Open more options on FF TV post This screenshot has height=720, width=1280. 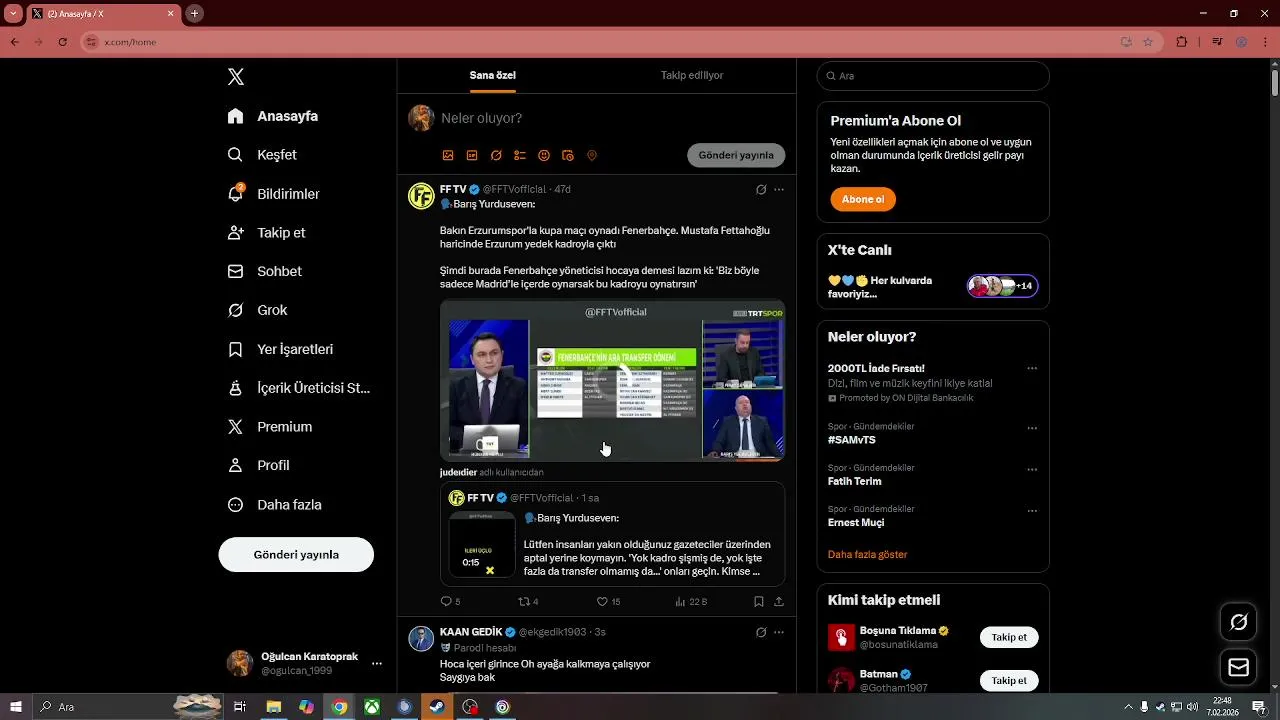pos(779,189)
